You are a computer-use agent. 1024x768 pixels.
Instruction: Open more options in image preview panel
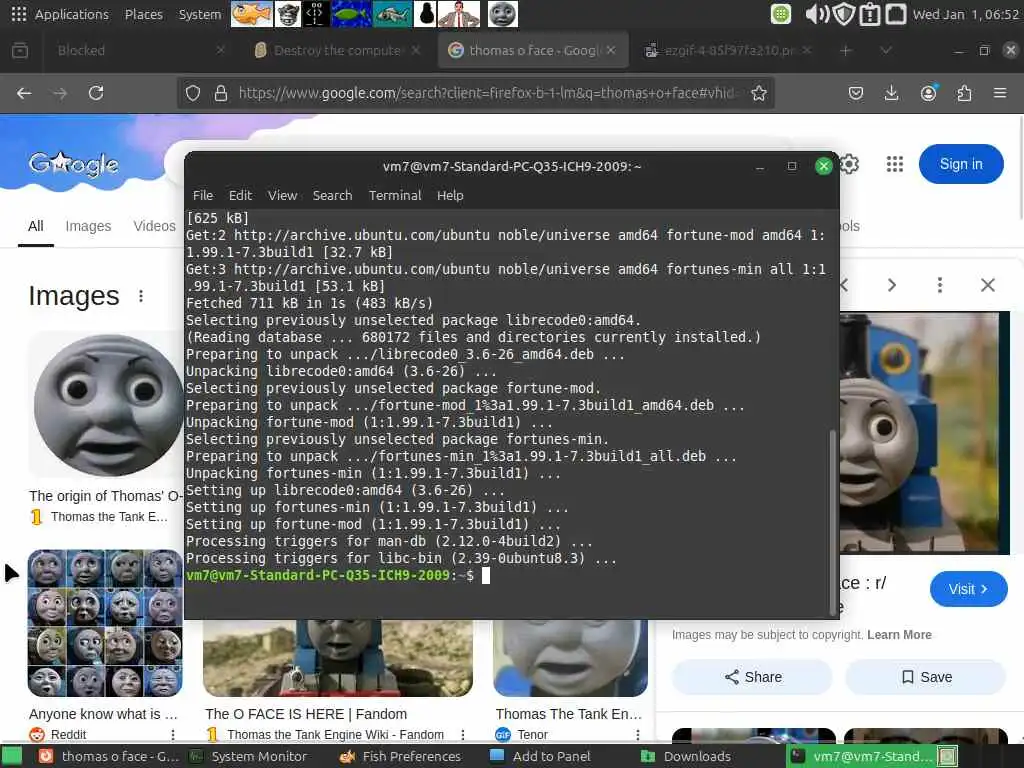(940, 285)
